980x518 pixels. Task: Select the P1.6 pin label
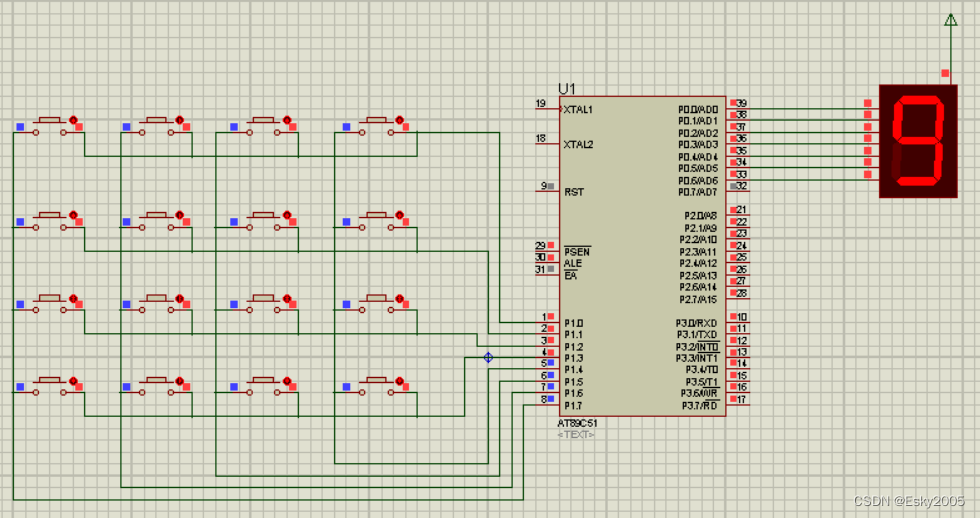pyautogui.click(x=574, y=393)
